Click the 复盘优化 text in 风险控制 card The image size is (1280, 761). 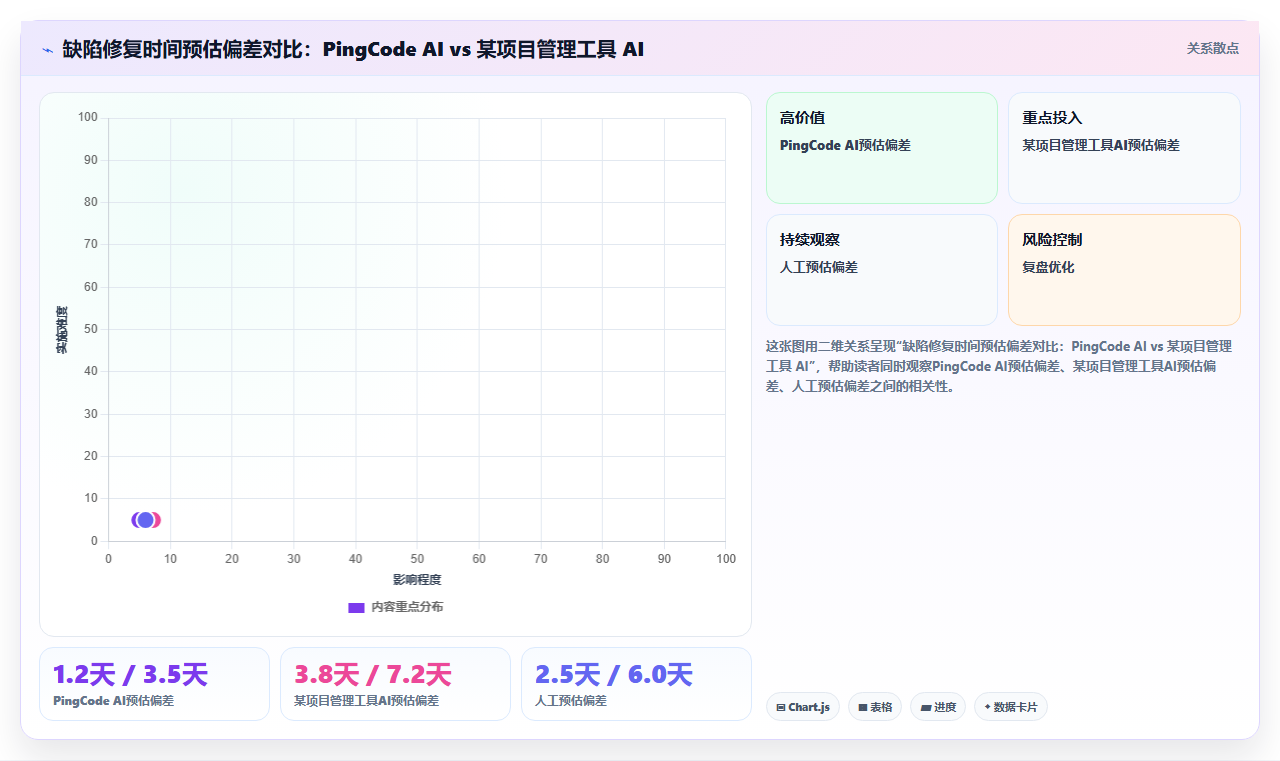(x=1048, y=268)
